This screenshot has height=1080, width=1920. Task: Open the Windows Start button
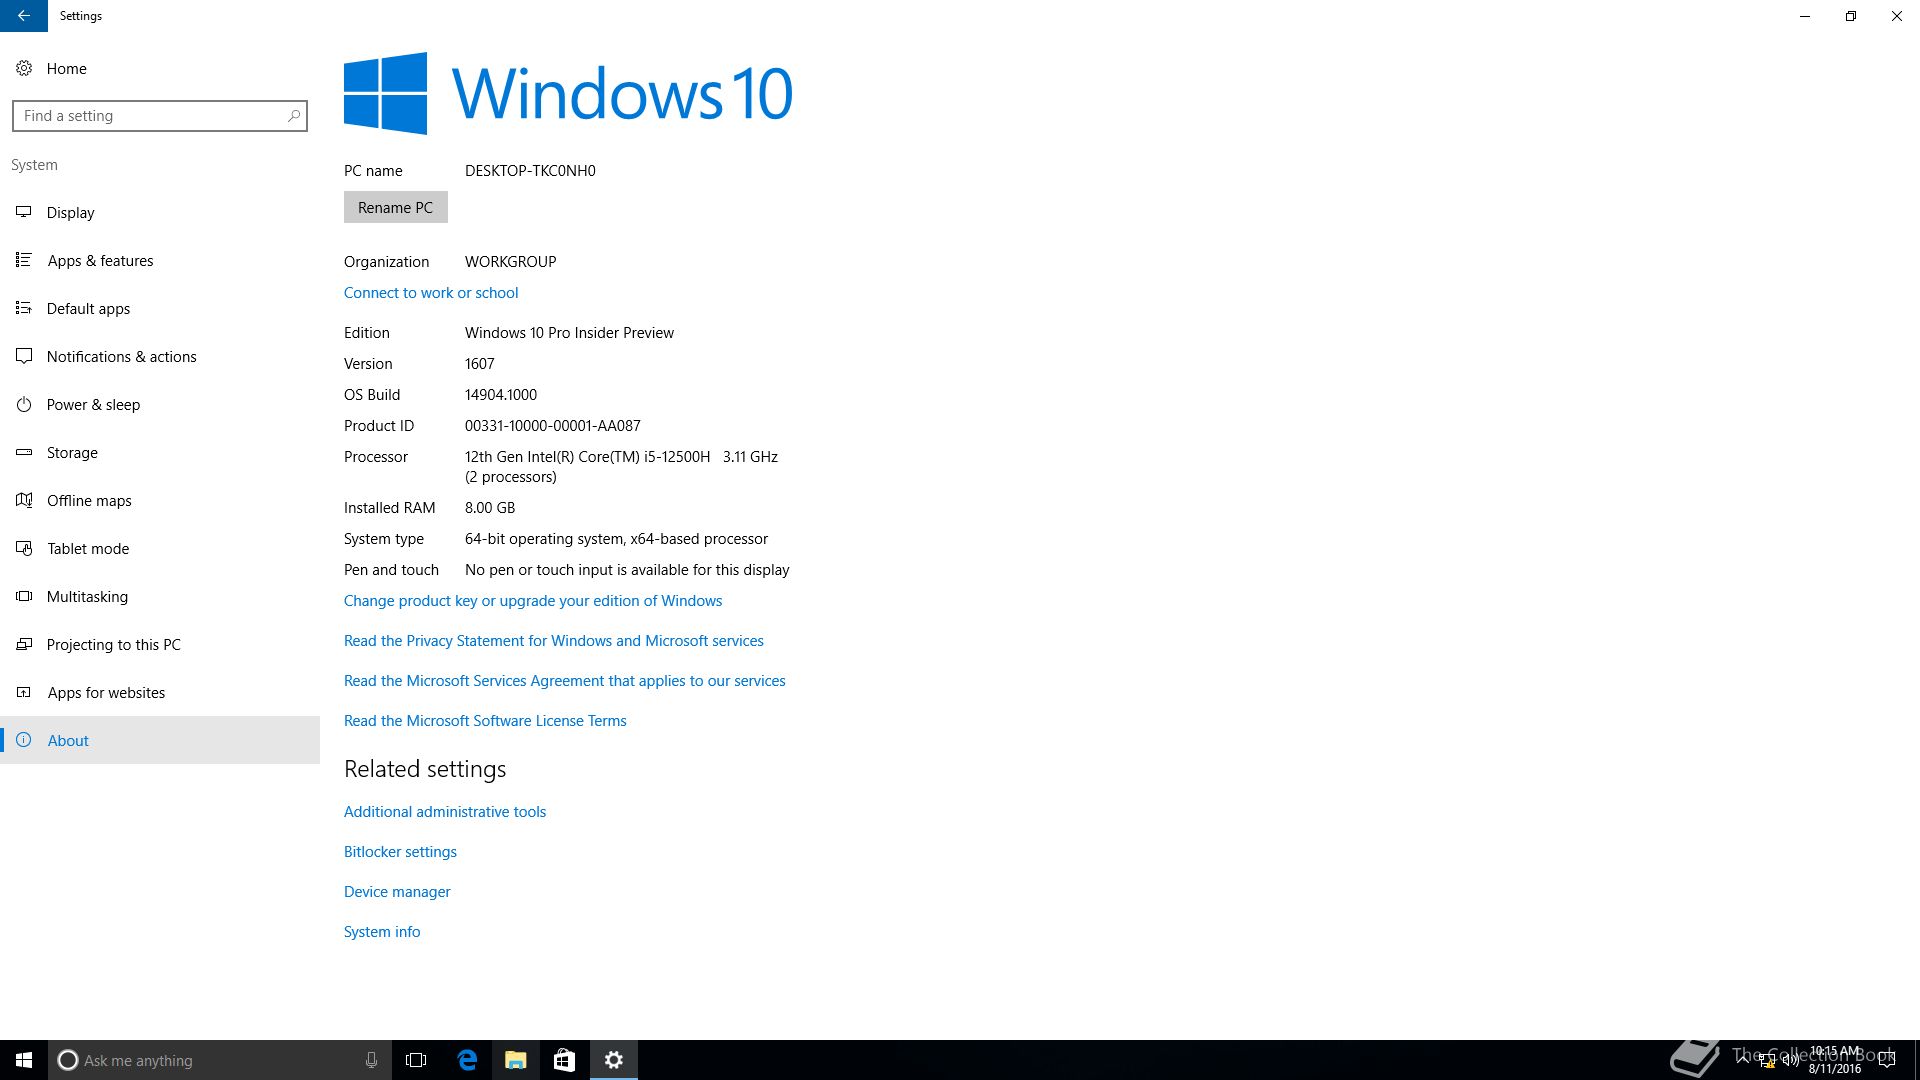tap(24, 1060)
